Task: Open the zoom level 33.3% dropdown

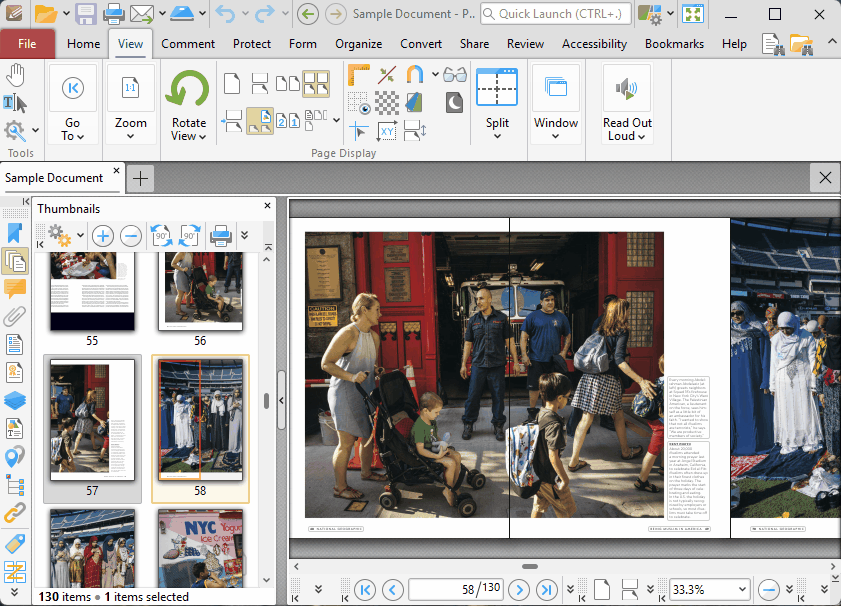Action: click(741, 589)
